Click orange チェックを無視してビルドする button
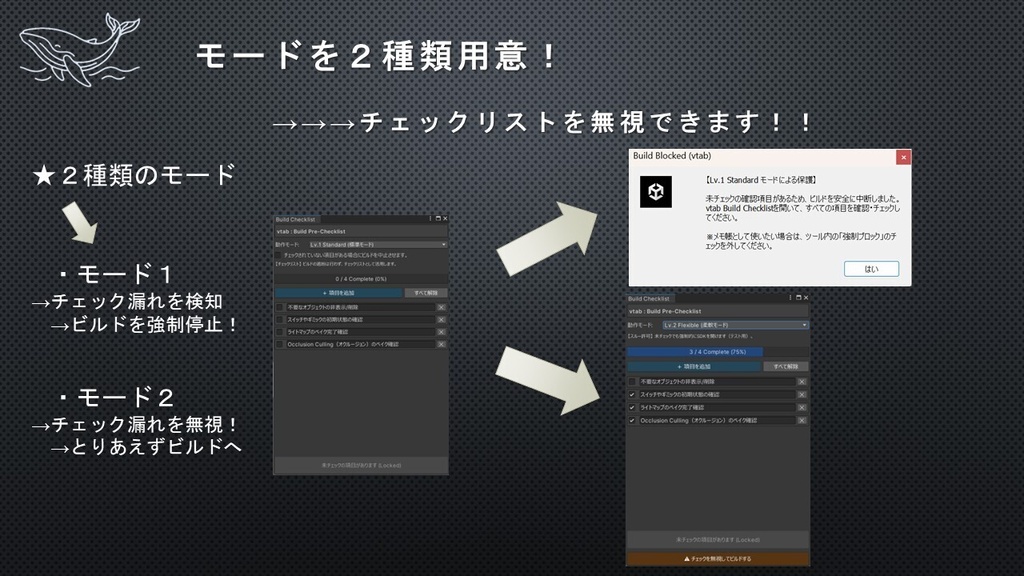The width and height of the screenshot is (1024, 576). [x=718, y=559]
